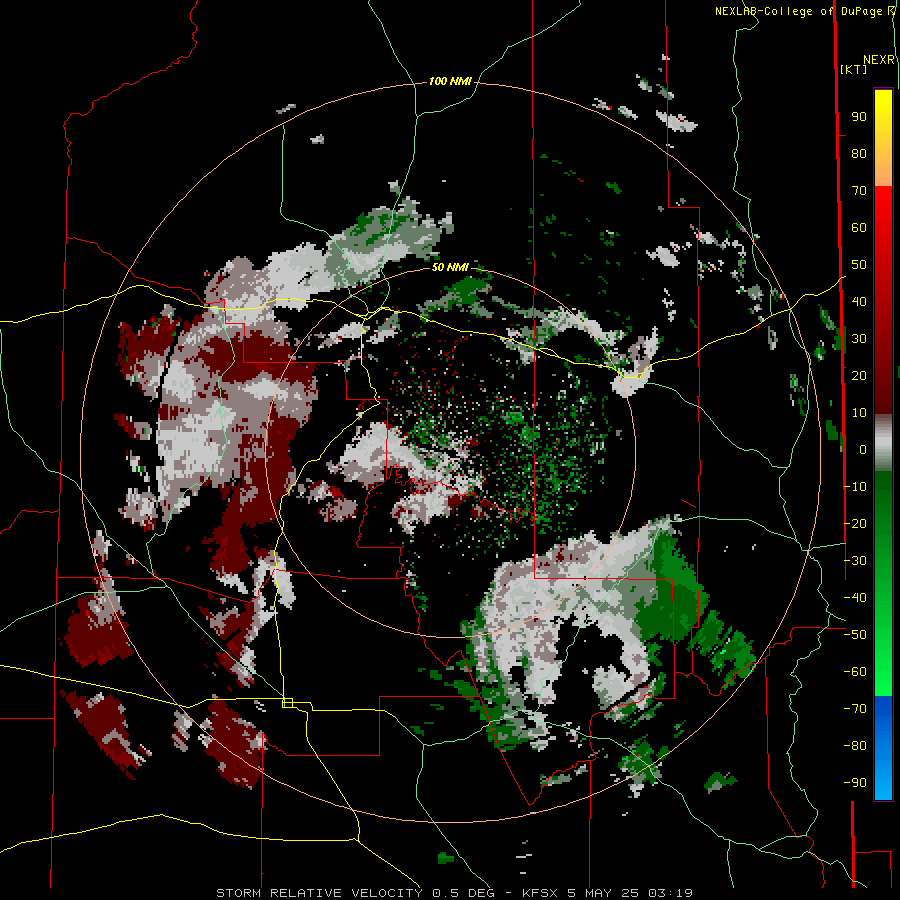Click the 30 value on the velocity scale
Viewport: 900px width, 900px height.
(859, 339)
